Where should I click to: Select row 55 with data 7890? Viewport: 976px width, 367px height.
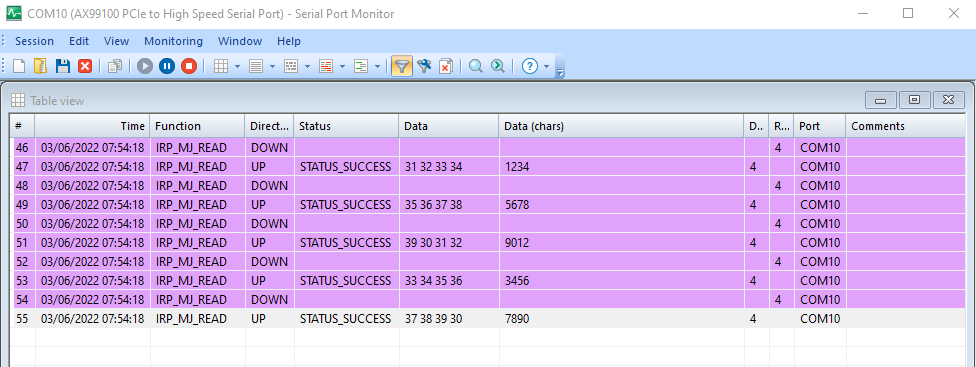(487, 318)
